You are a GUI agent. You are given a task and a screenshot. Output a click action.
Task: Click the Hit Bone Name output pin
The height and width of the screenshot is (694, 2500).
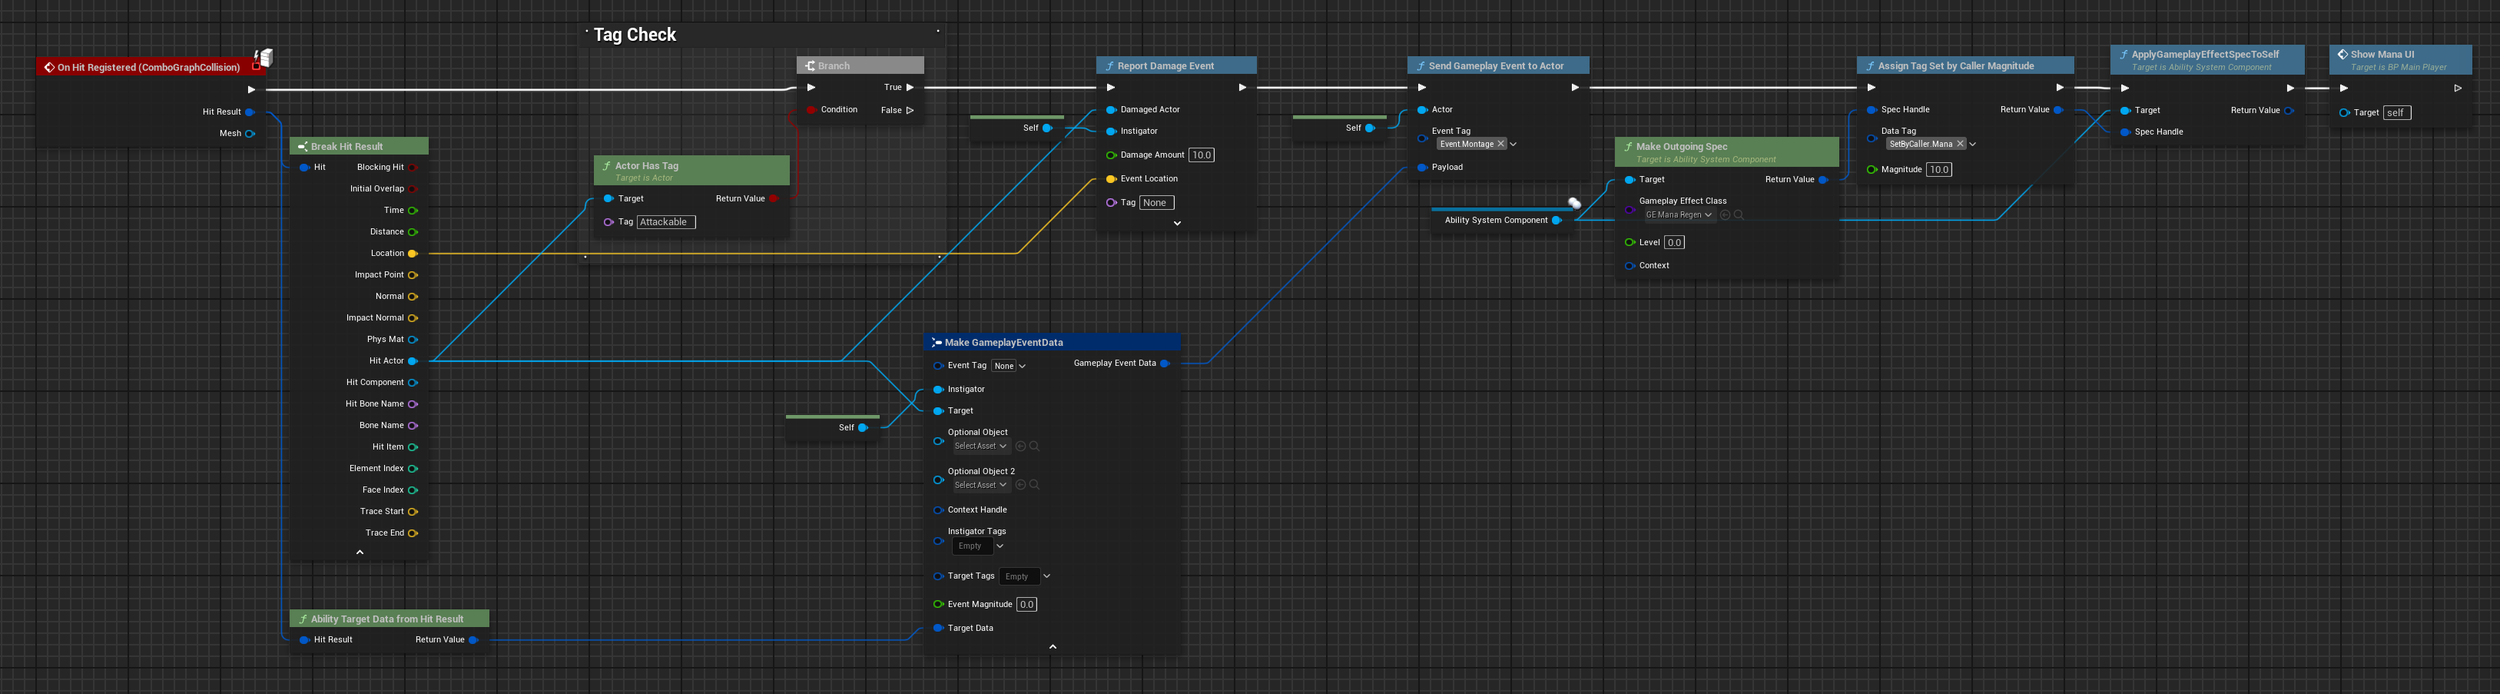point(412,404)
